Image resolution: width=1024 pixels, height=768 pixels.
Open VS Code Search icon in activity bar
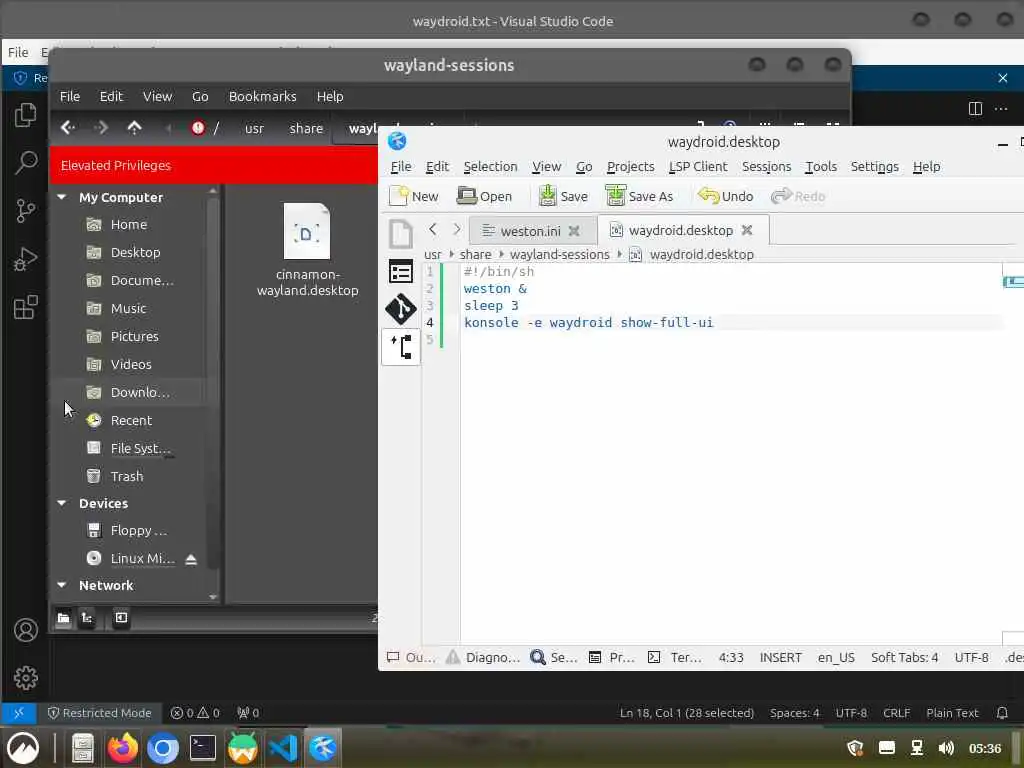click(x=25, y=162)
